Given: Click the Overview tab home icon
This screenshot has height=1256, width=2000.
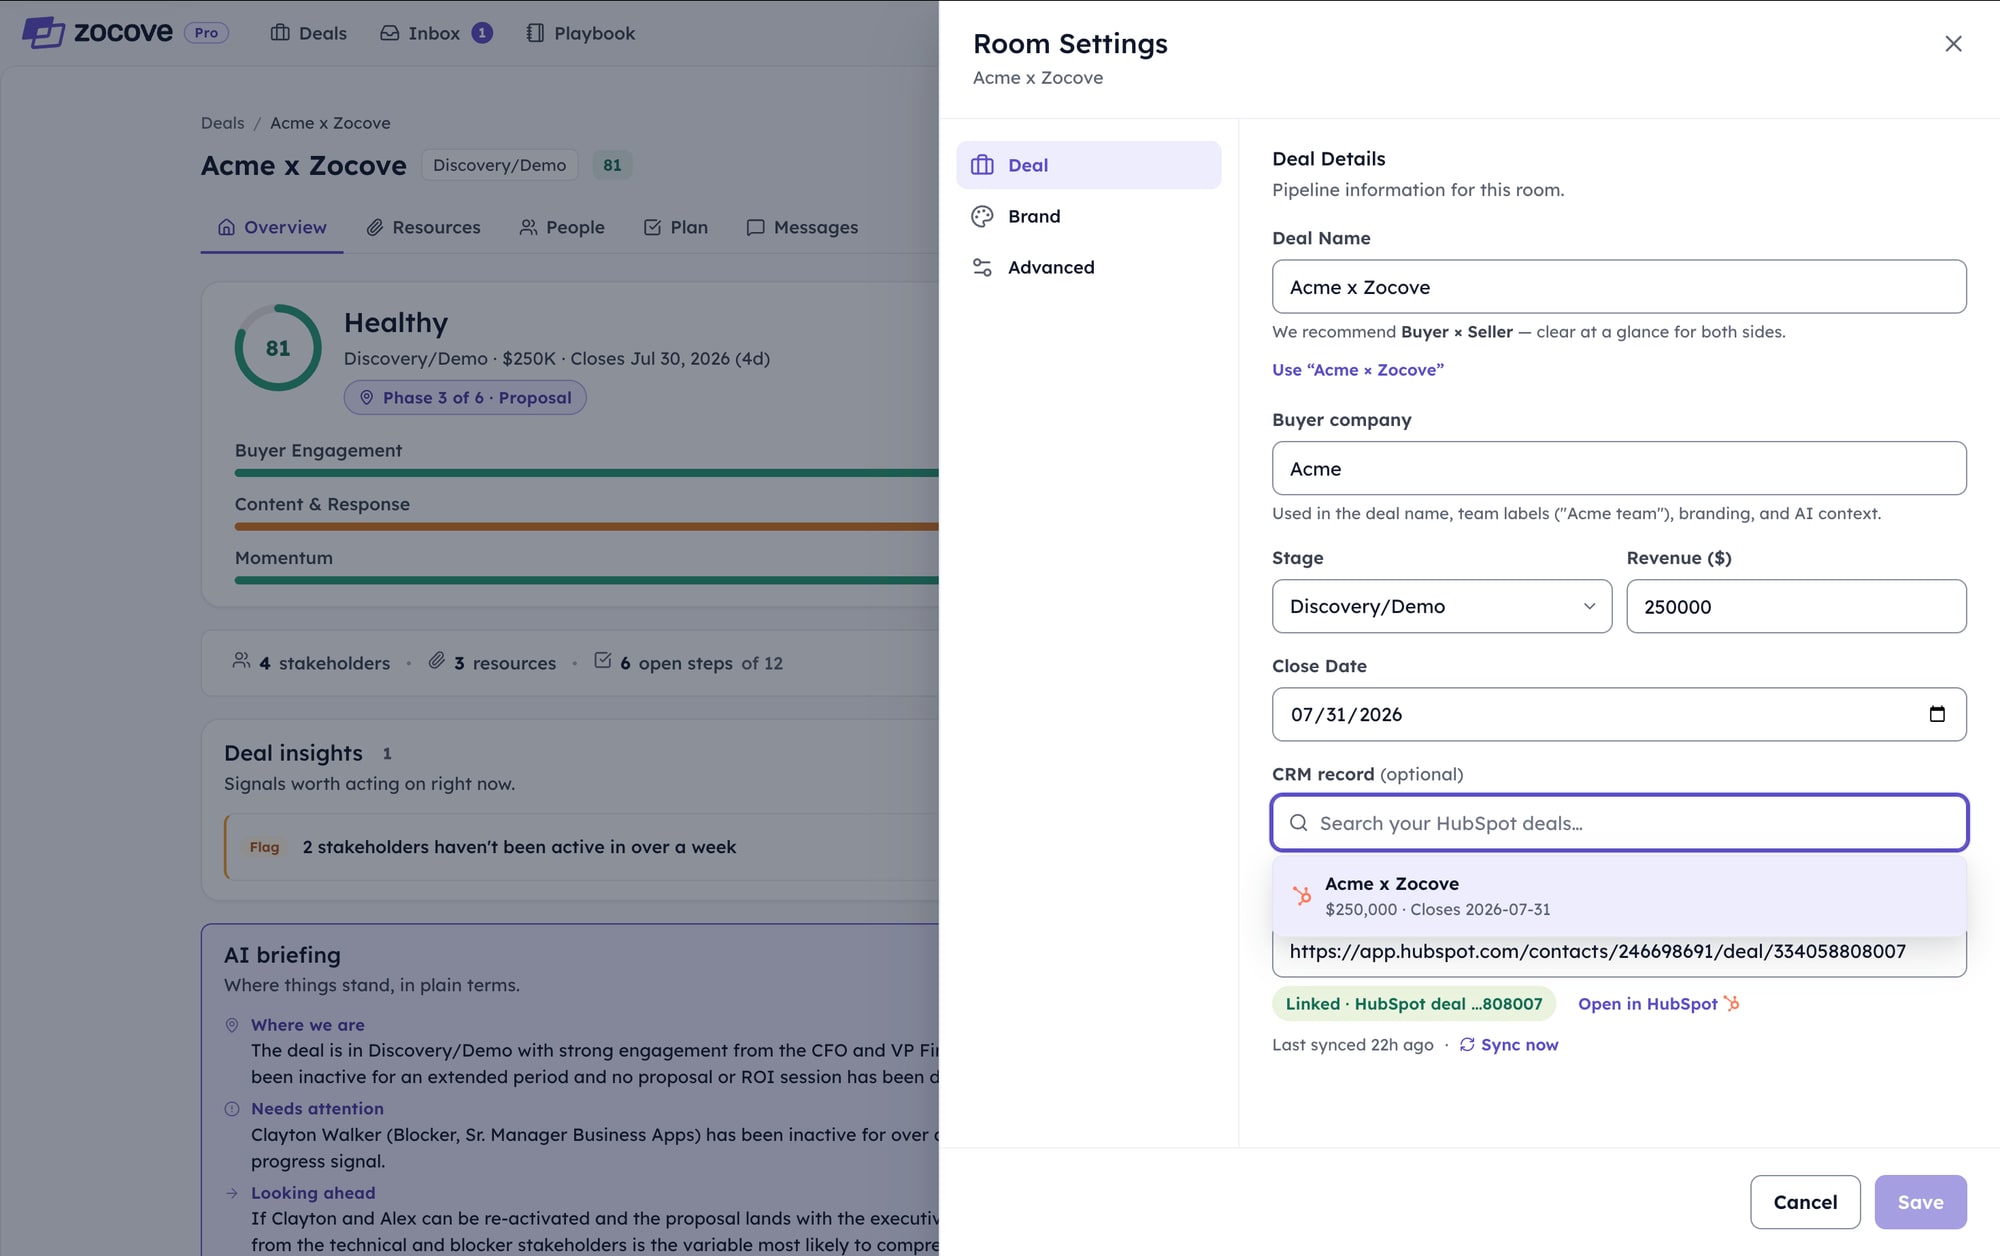Looking at the screenshot, I should (x=227, y=227).
